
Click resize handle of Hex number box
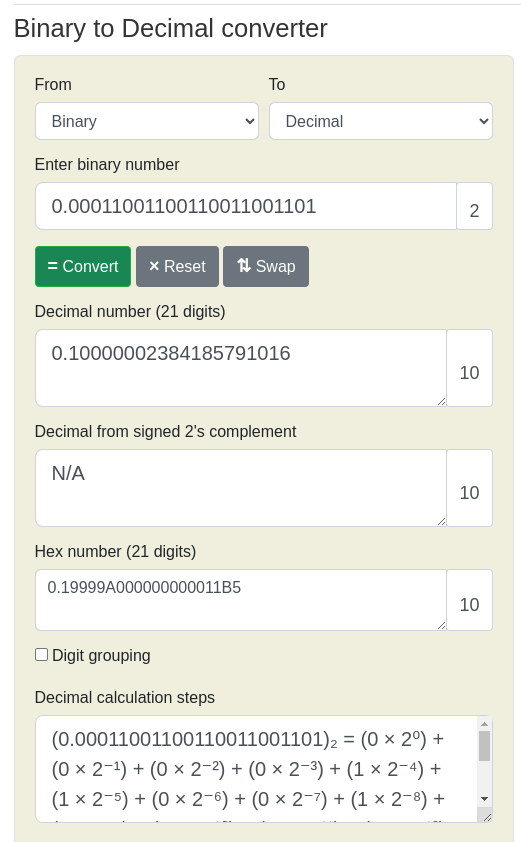tap(442, 625)
